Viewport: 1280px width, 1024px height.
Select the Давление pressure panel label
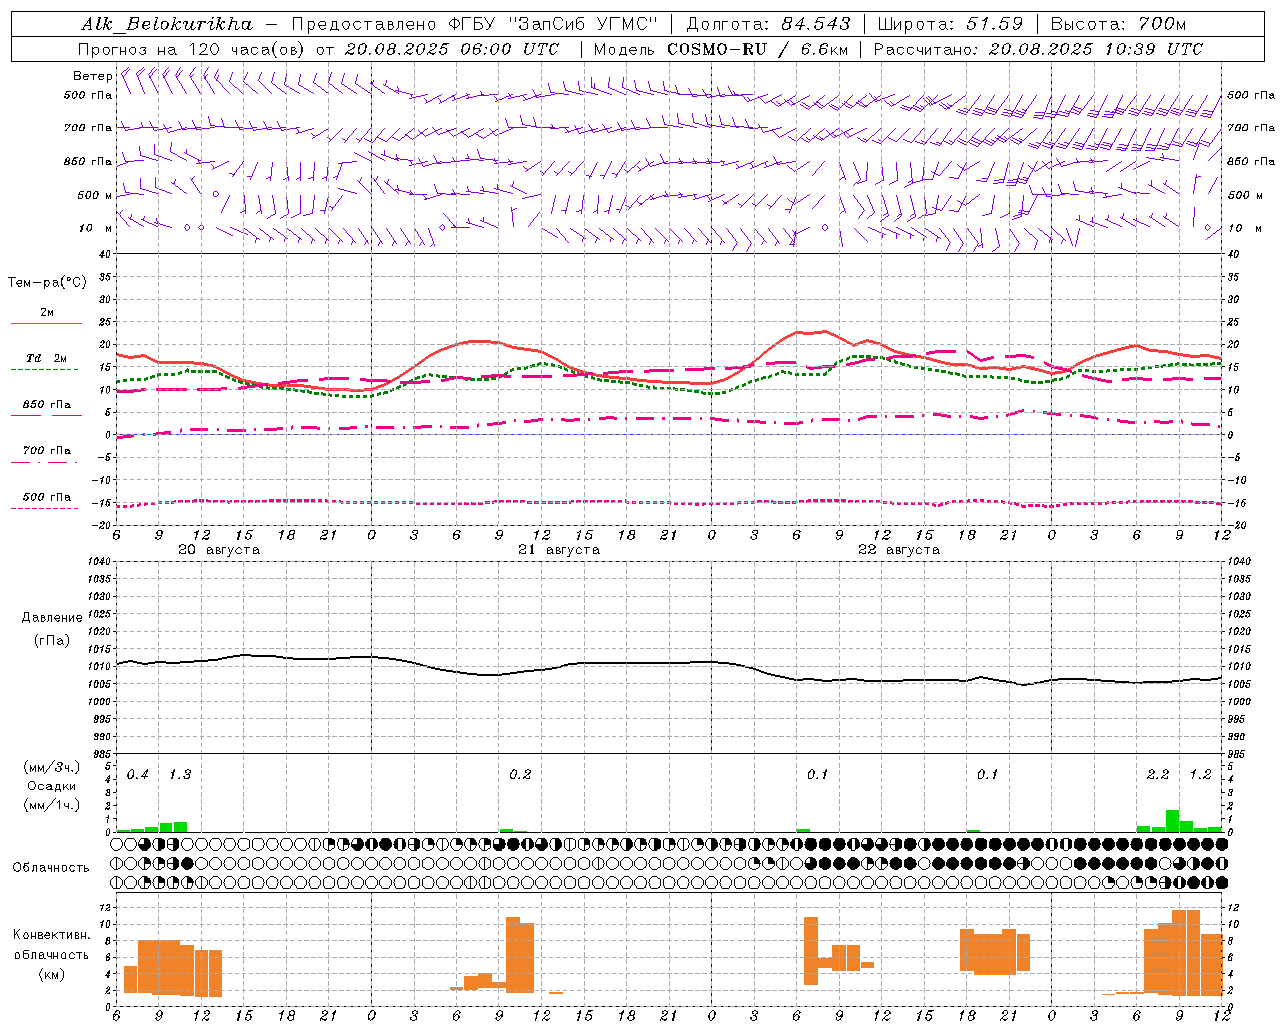(52, 618)
